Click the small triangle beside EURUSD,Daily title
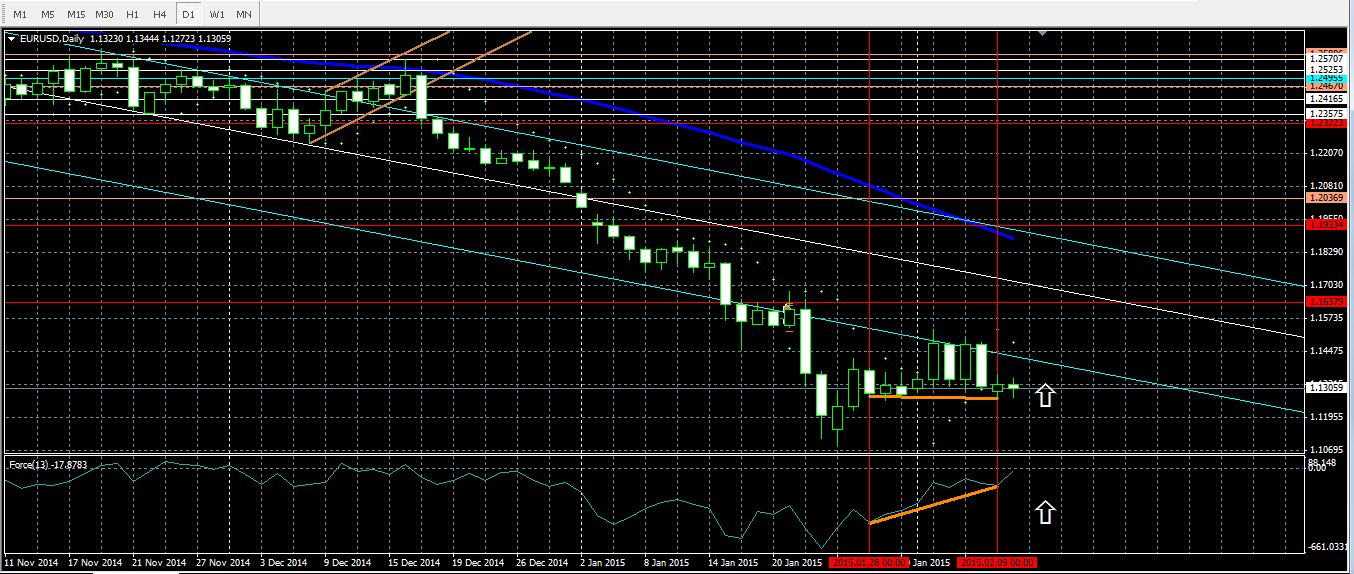Viewport: 1354px width, 574px height. (12, 39)
